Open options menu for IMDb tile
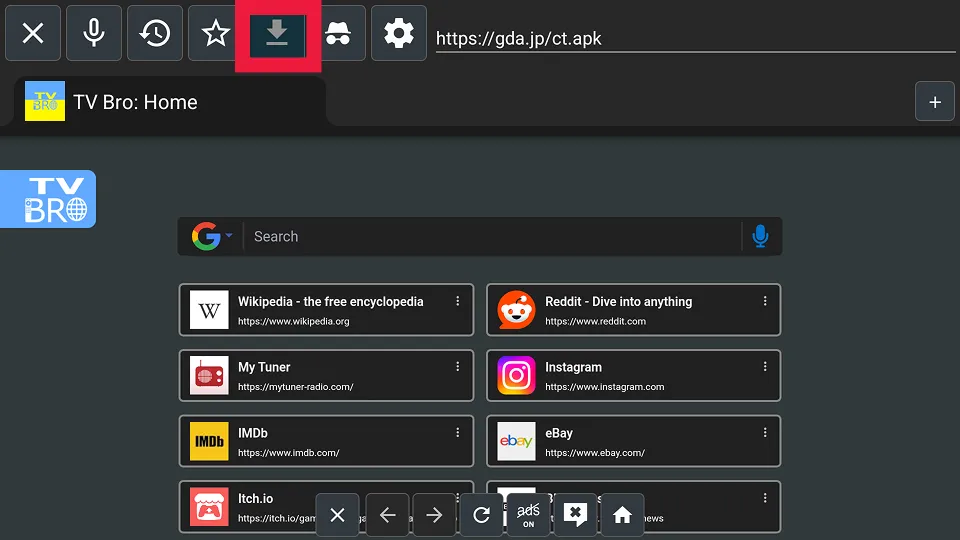 tap(457, 432)
